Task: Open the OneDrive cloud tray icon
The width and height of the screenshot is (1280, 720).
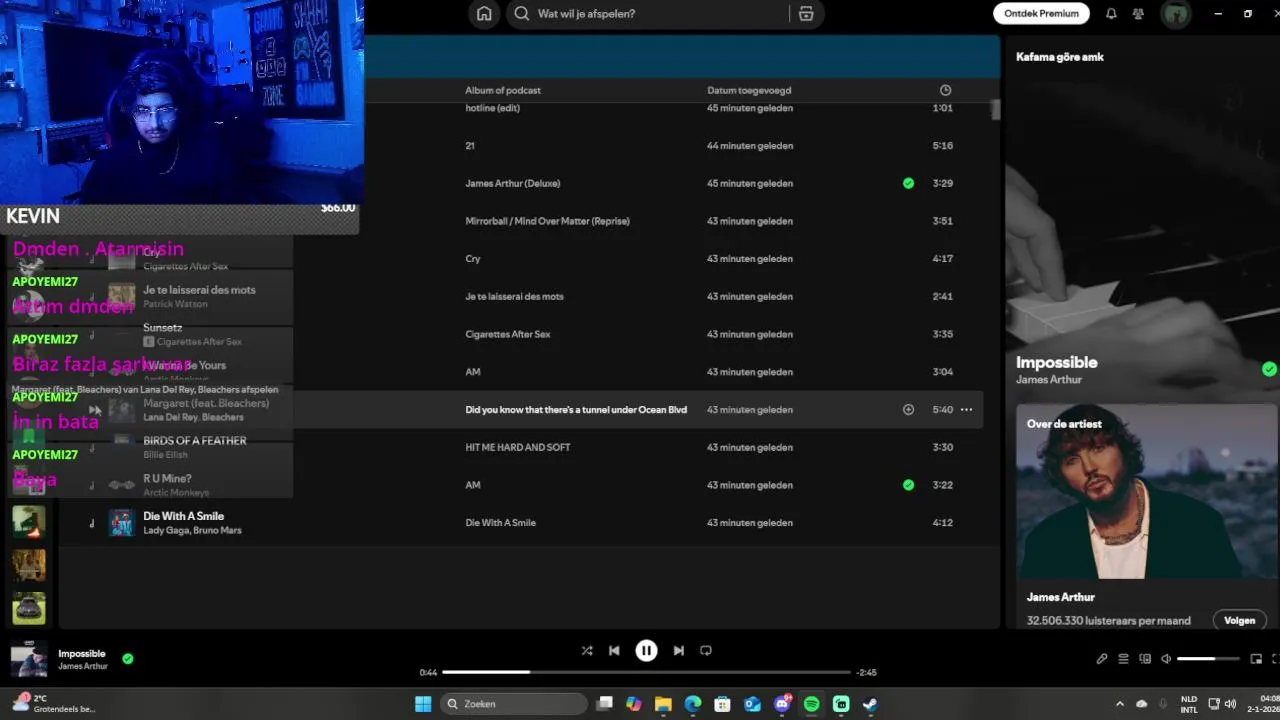Action: [x=1142, y=704]
